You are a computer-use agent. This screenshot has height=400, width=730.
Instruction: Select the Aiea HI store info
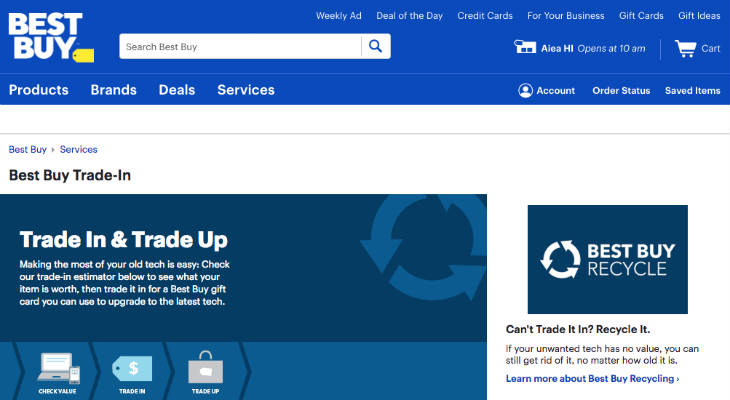(x=593, y=48)
